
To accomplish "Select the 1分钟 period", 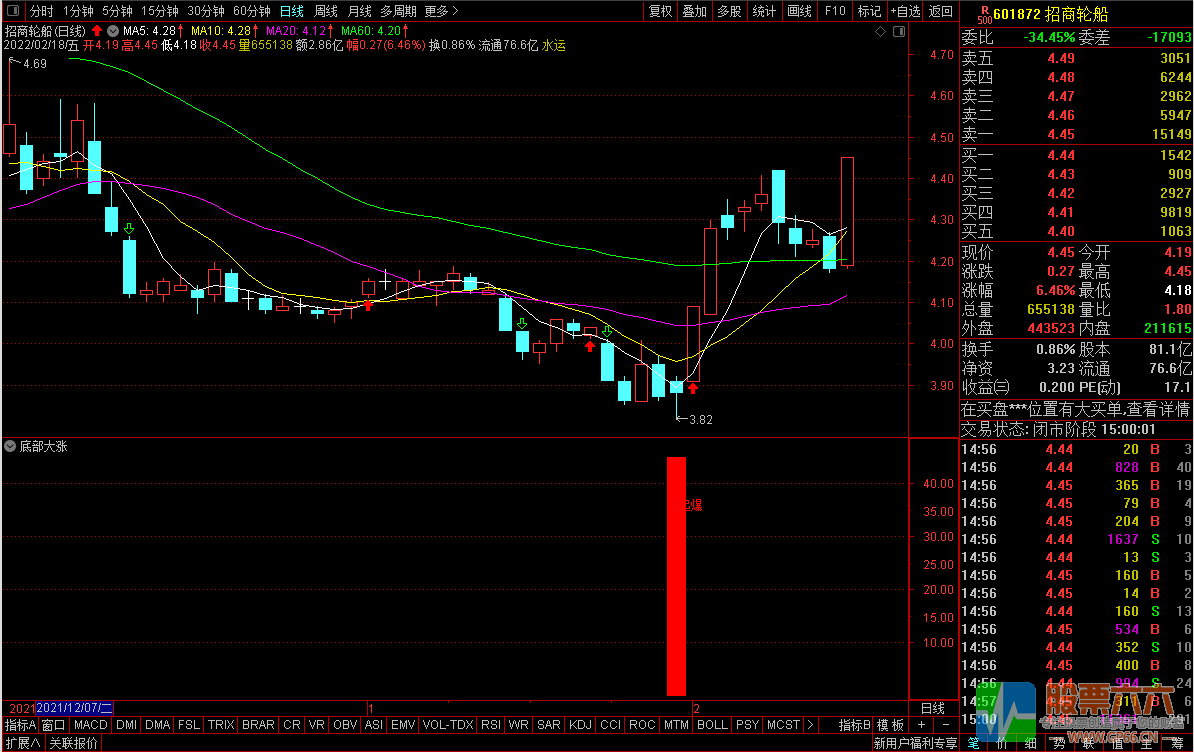I will pos(78,11).
